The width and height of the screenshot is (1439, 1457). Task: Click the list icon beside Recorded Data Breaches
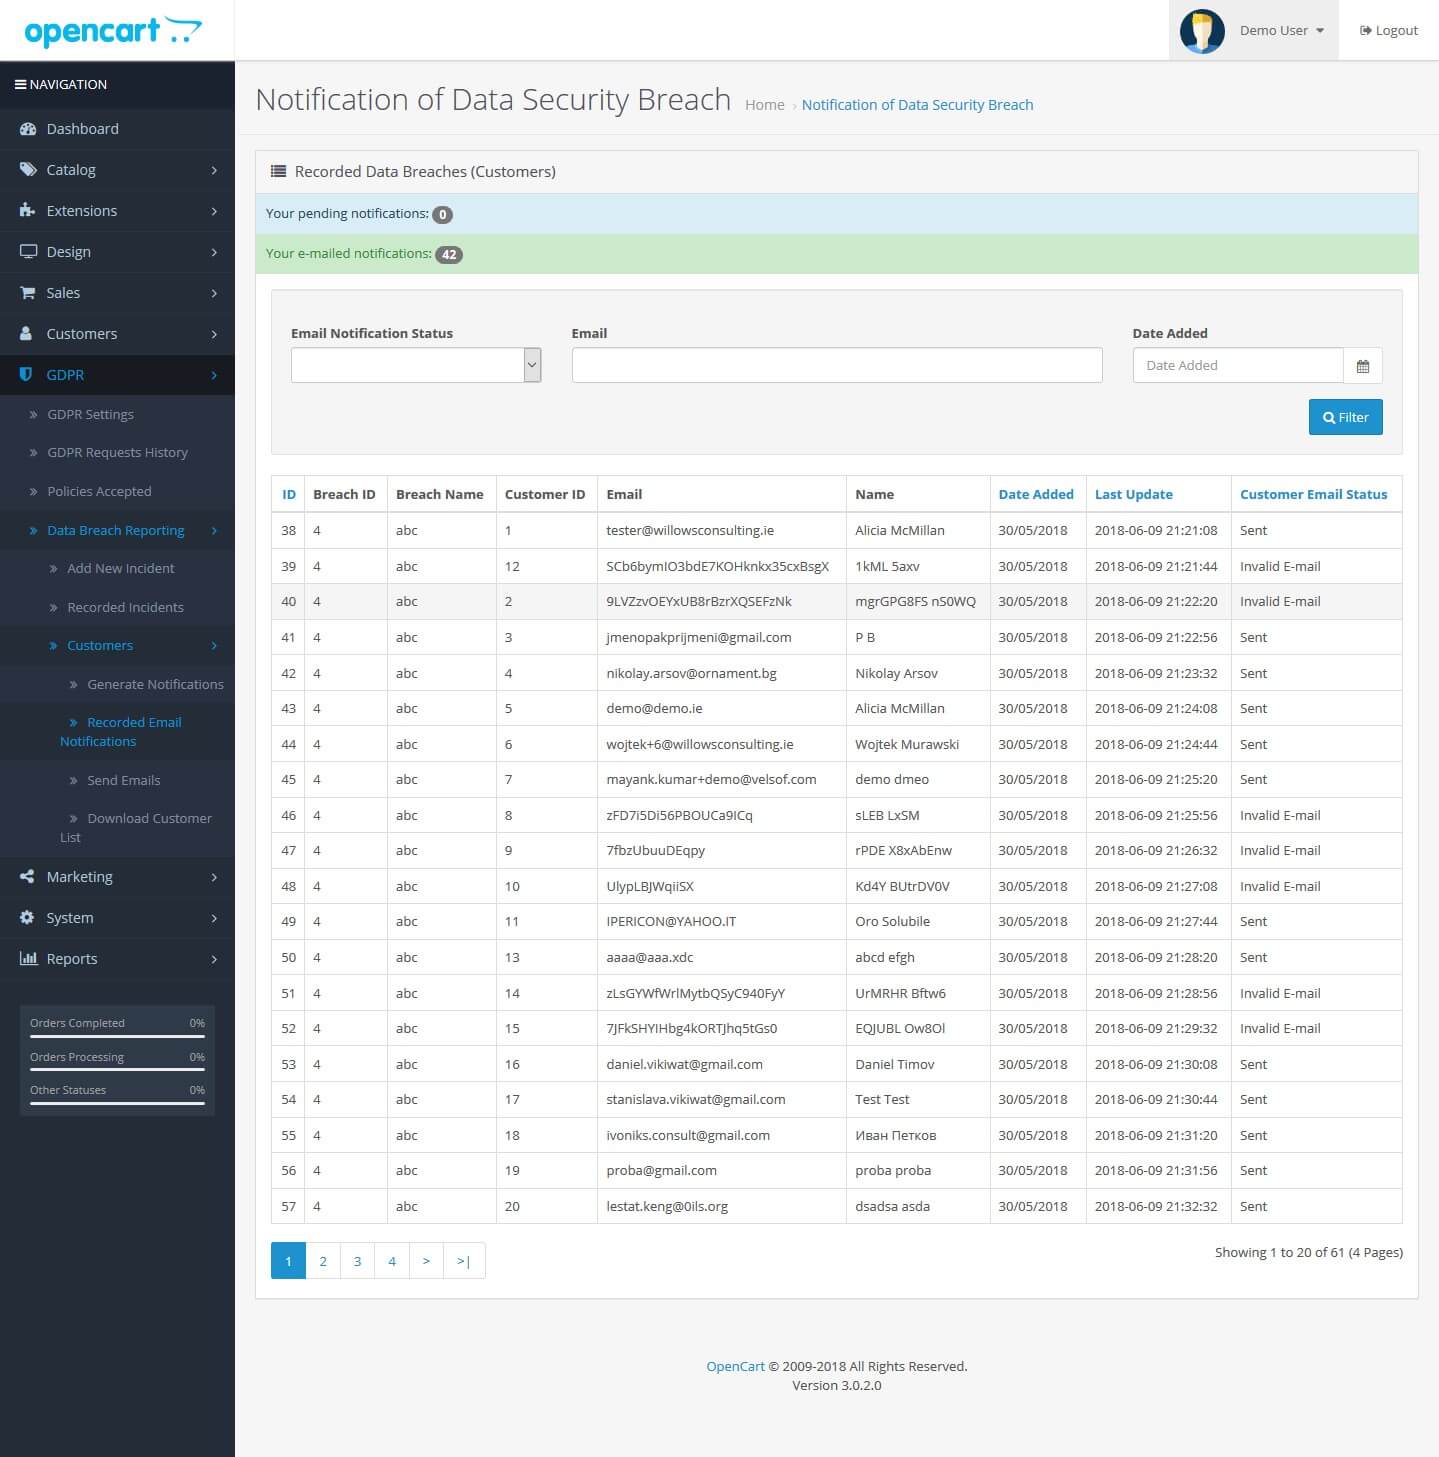click(x=279, y=172)
